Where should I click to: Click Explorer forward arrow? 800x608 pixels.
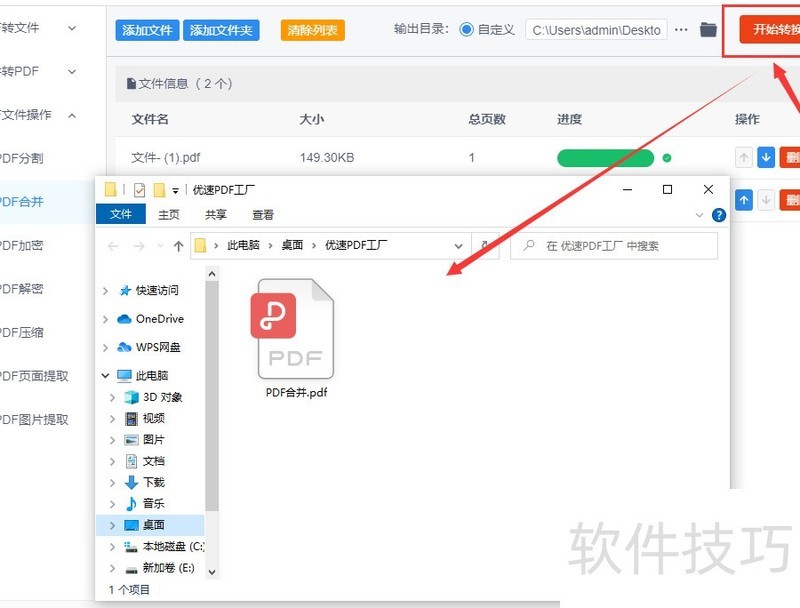point(139,246)
